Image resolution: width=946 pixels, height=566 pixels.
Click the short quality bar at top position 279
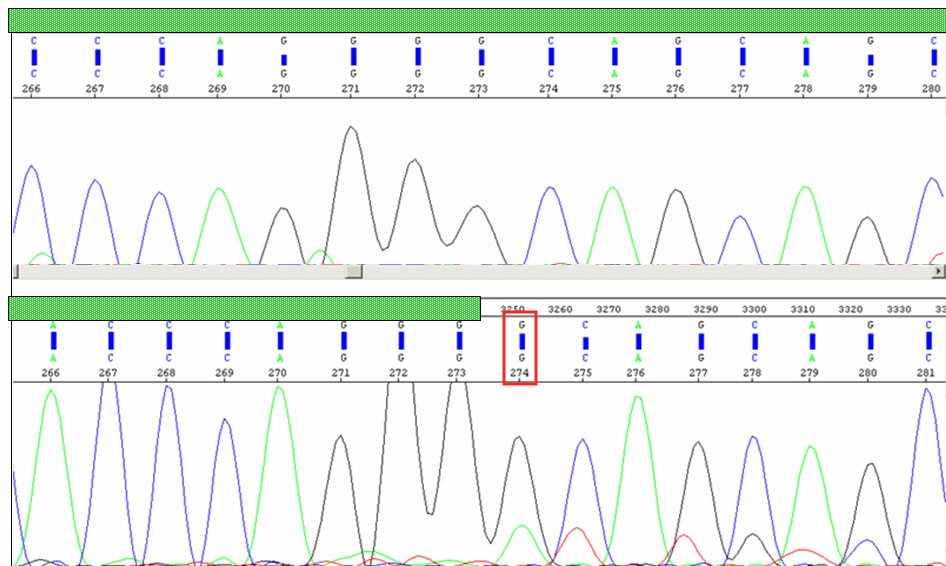(870, 60)
